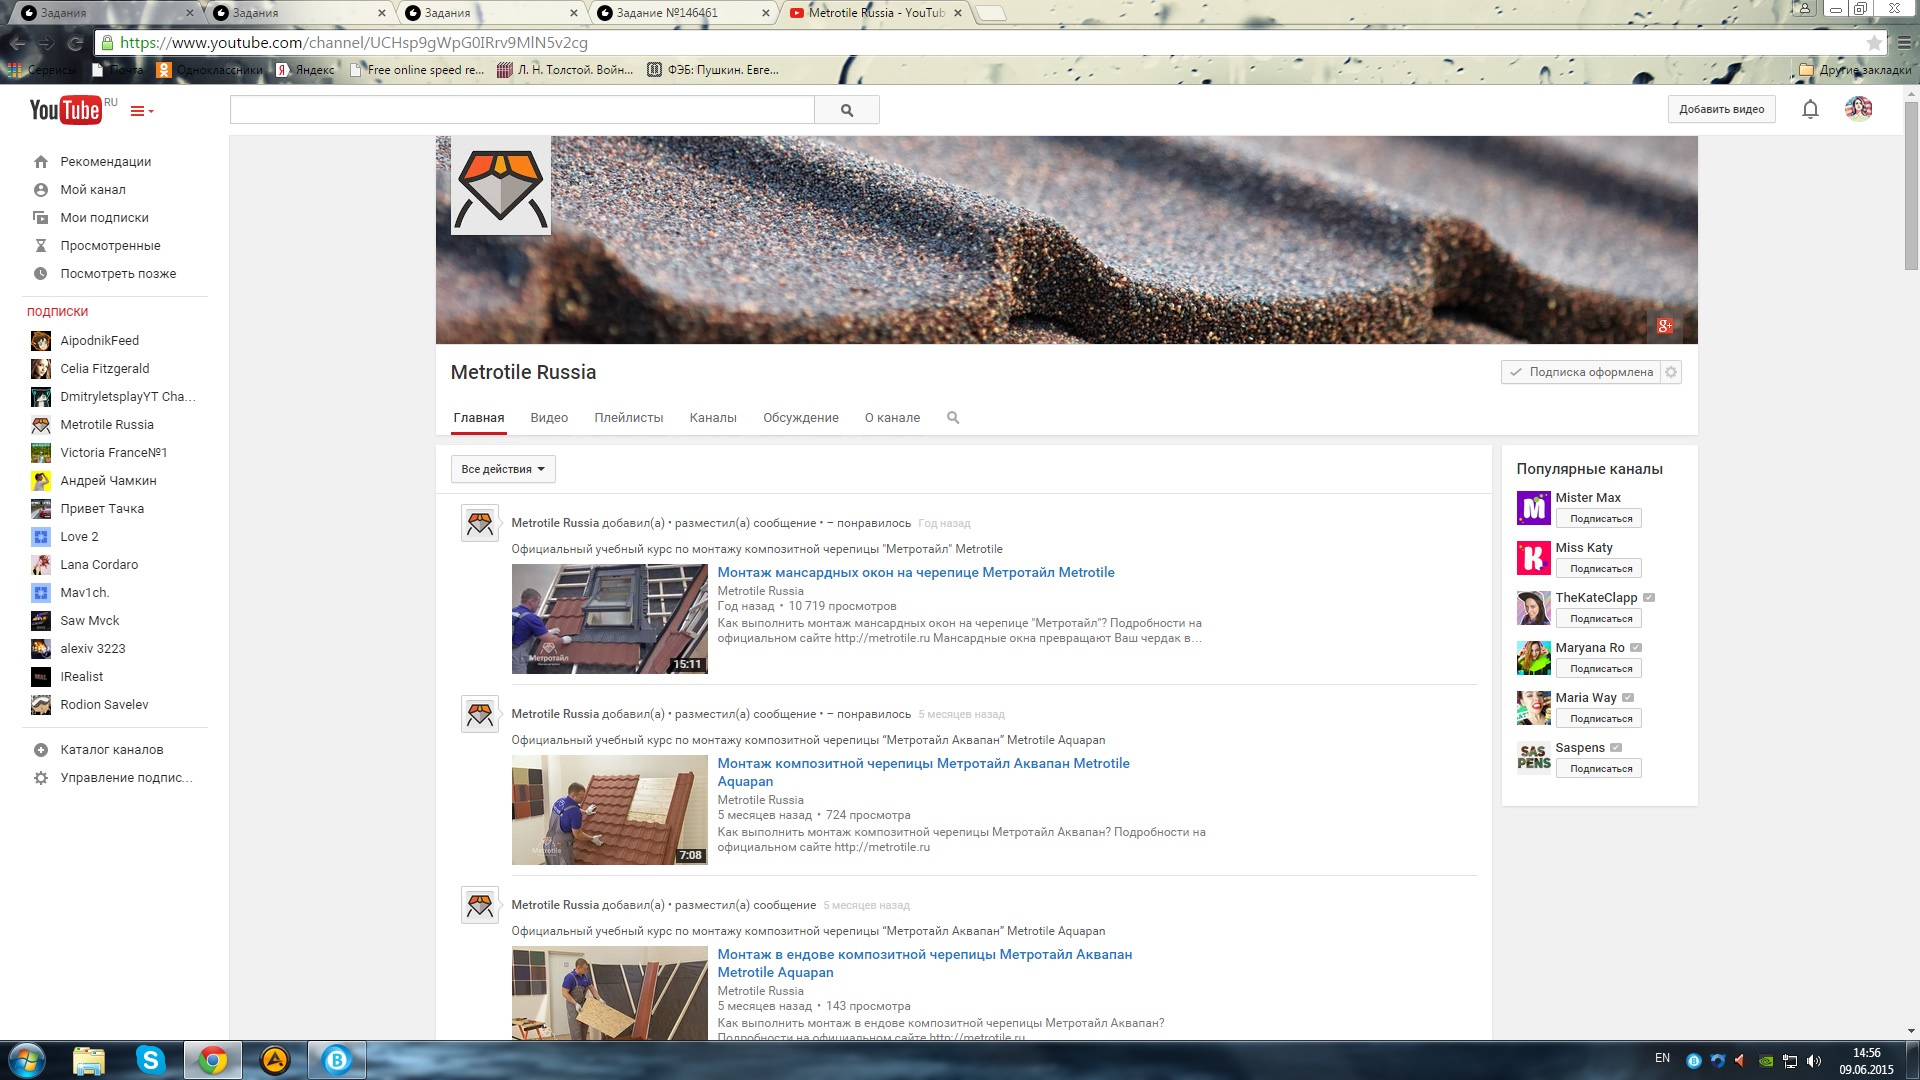Screen dimensions: 1920x1080
Task: Click the taskbar volume icon
Action: 1814,1061
